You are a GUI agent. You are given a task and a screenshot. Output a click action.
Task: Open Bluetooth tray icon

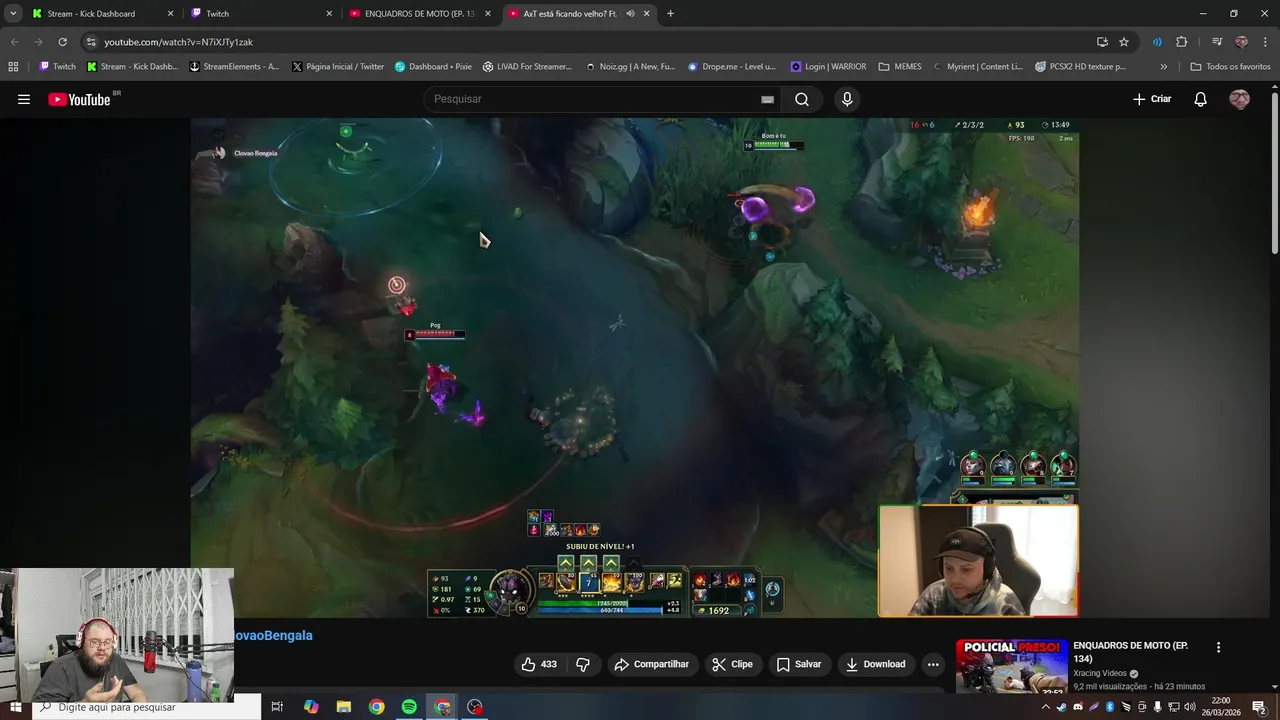(1110, 707)
